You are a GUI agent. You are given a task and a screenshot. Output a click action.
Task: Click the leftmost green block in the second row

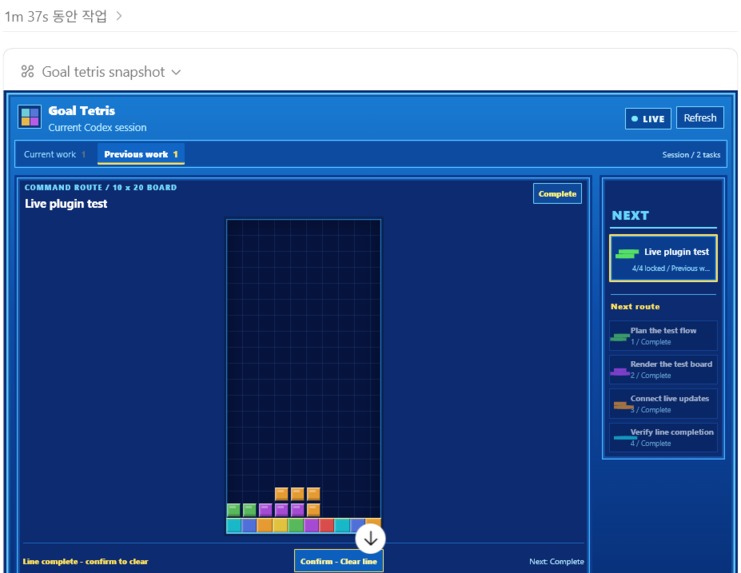coord(233,510)
